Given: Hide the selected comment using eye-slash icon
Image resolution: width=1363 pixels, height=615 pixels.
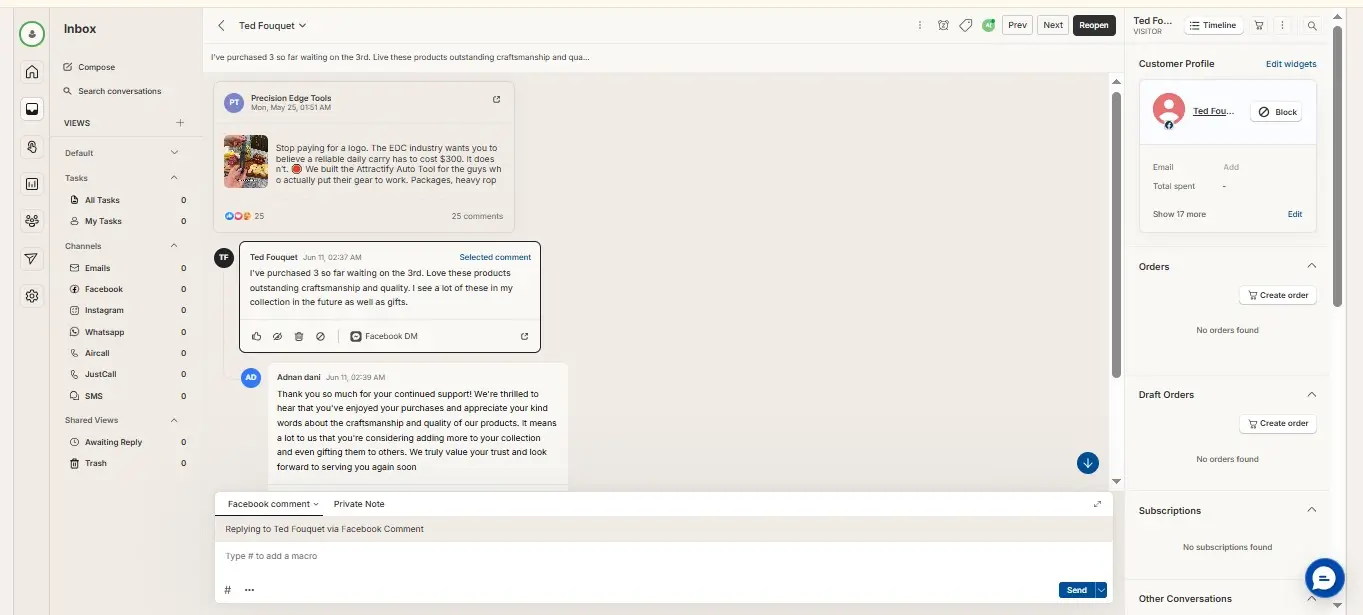Looking at the screenshot, I should pos(278,336).
